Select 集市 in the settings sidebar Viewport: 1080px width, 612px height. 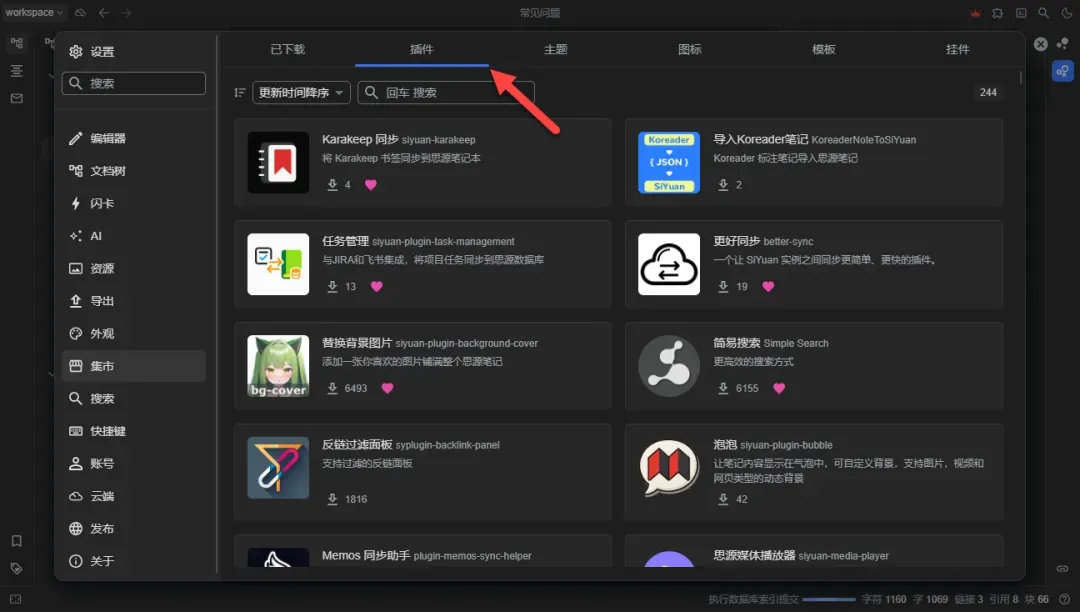click(134, 366)
